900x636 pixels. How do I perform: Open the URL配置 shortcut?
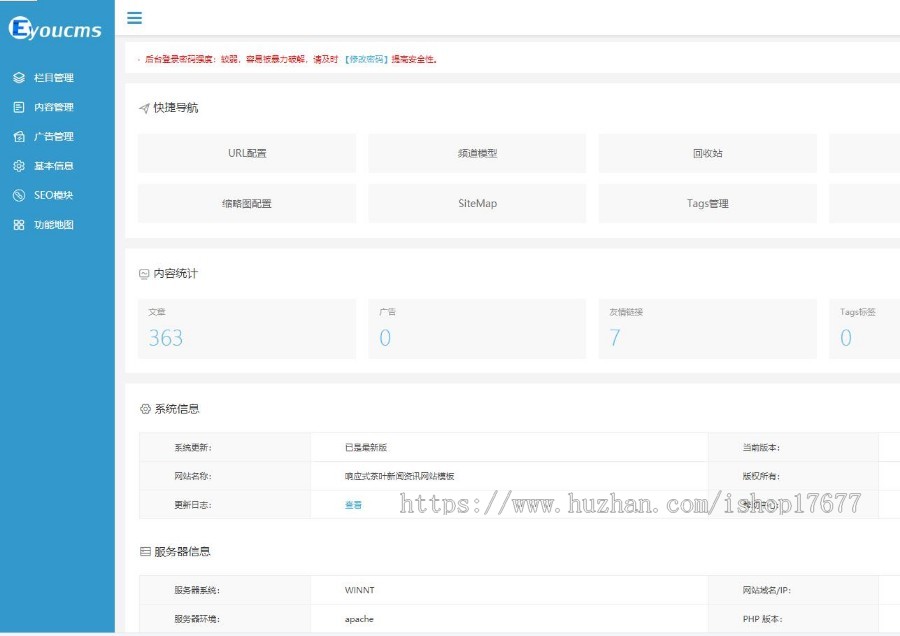coord(247,153)
